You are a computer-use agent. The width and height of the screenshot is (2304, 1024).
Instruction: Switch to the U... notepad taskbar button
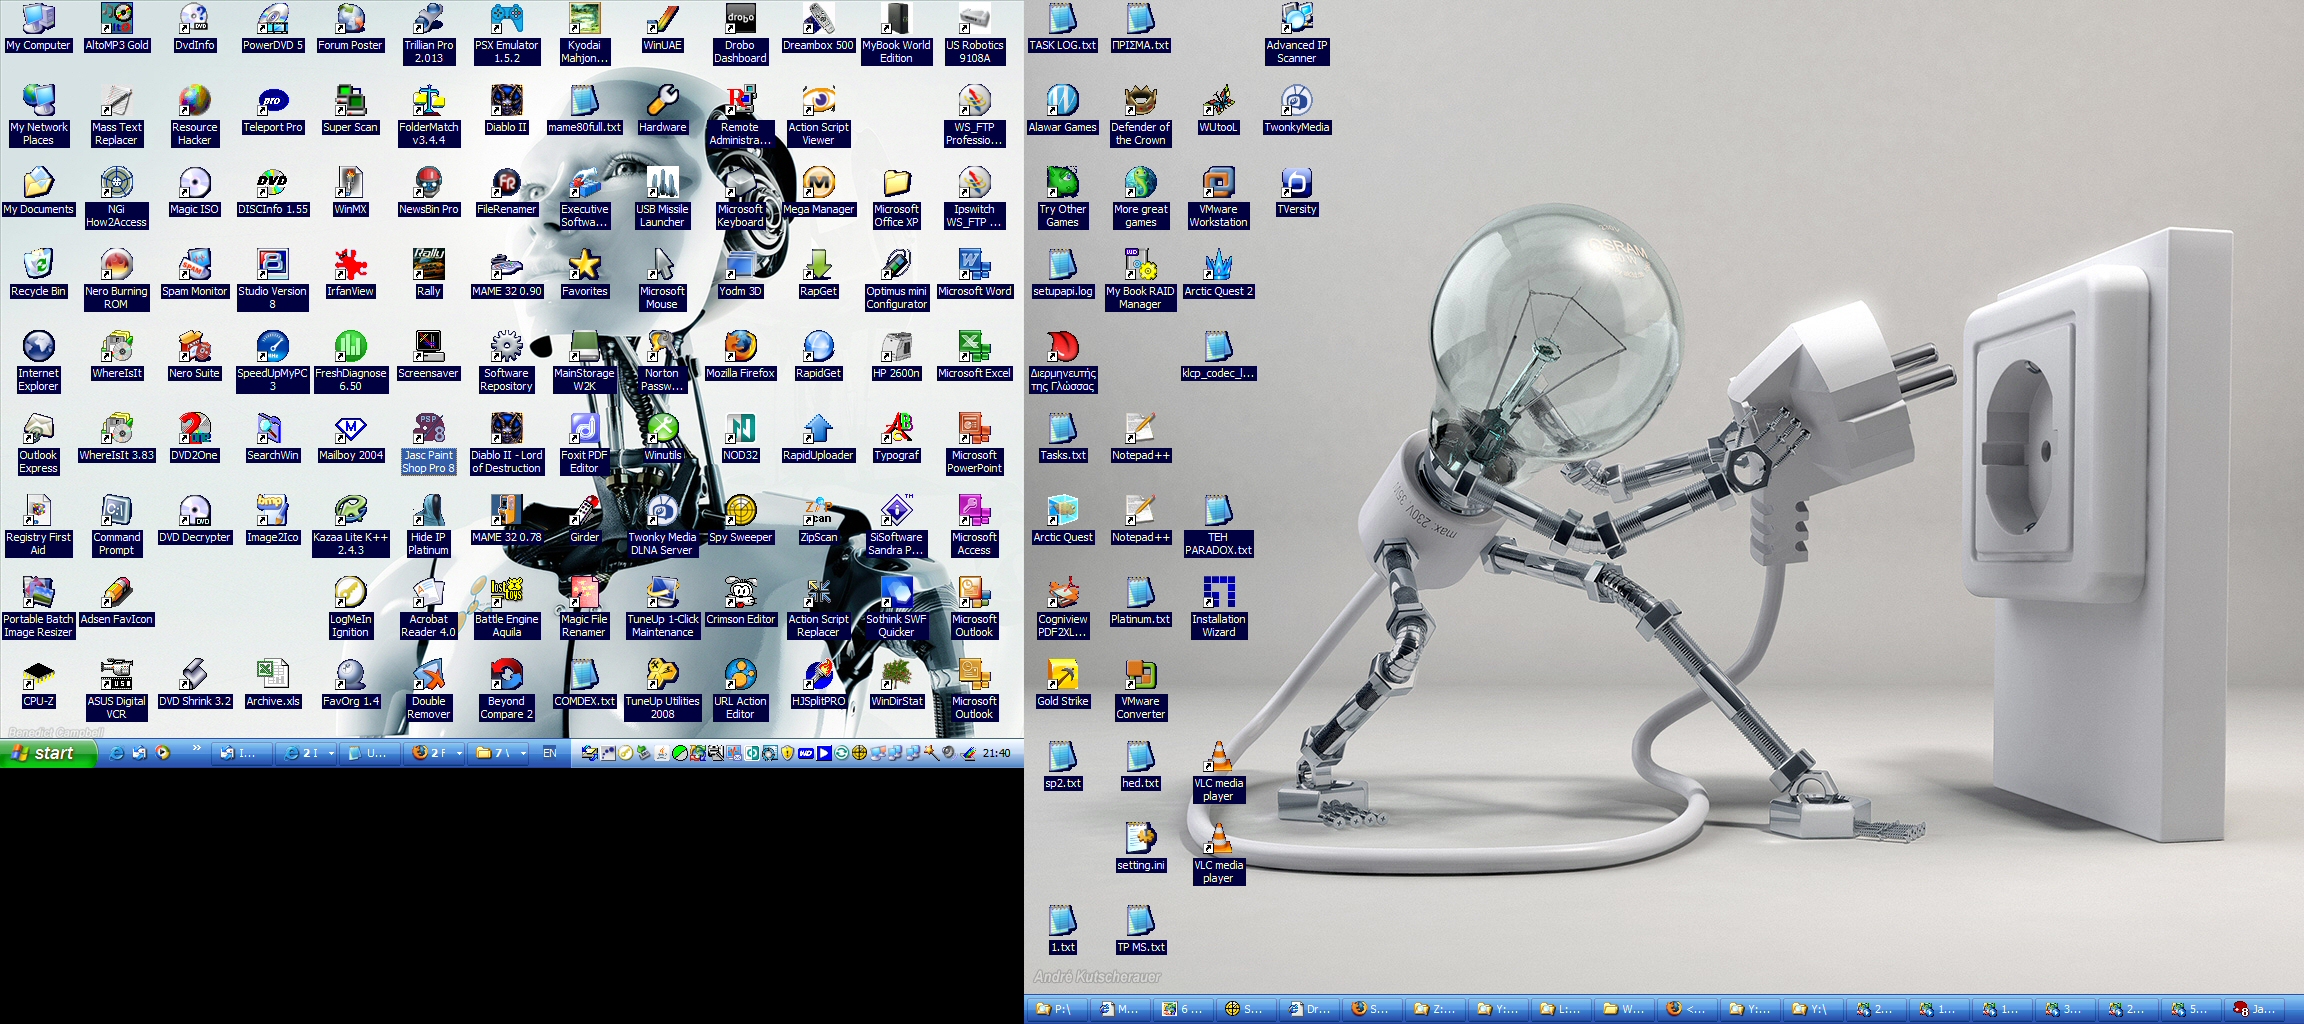(370, 753)
